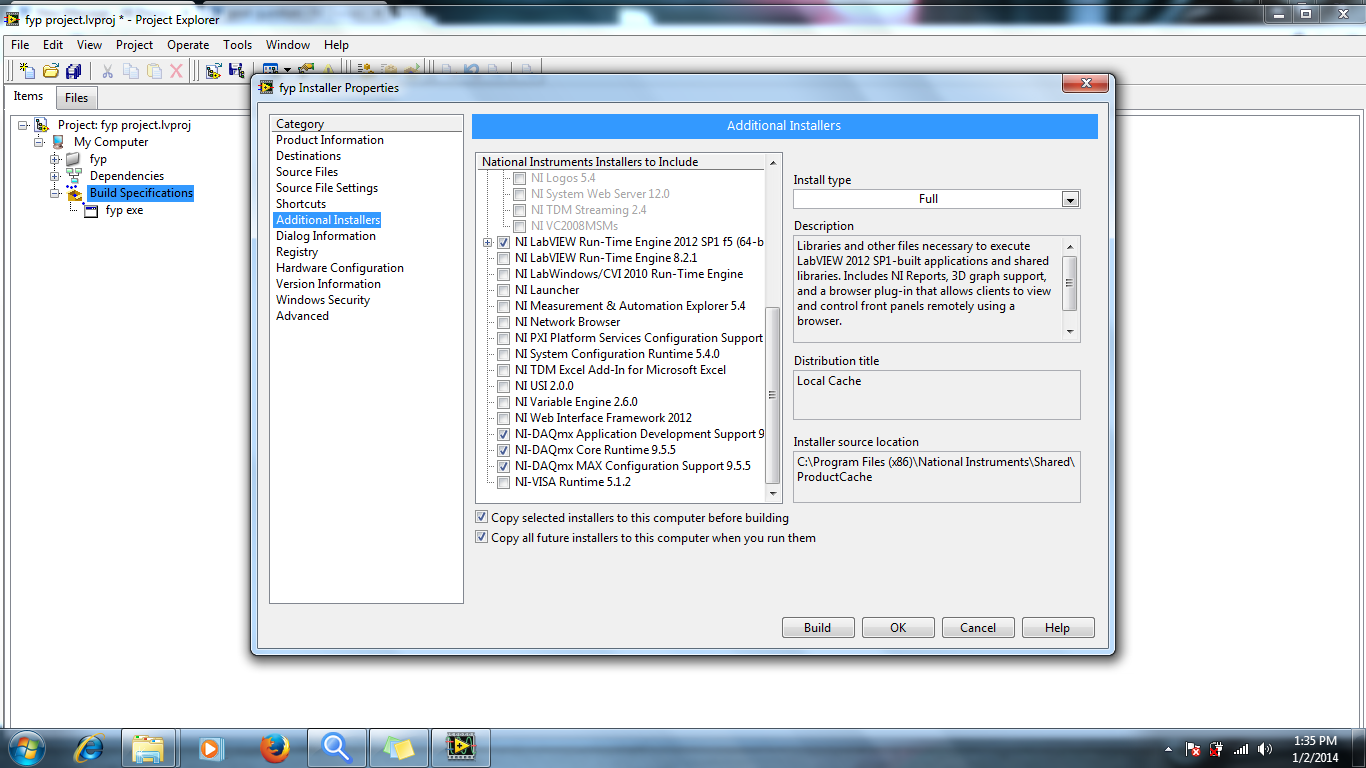Viewport: 1366px width, 768px height.
Task: Collapse the Build Specifications node
Action: click(x=55, y=193)
